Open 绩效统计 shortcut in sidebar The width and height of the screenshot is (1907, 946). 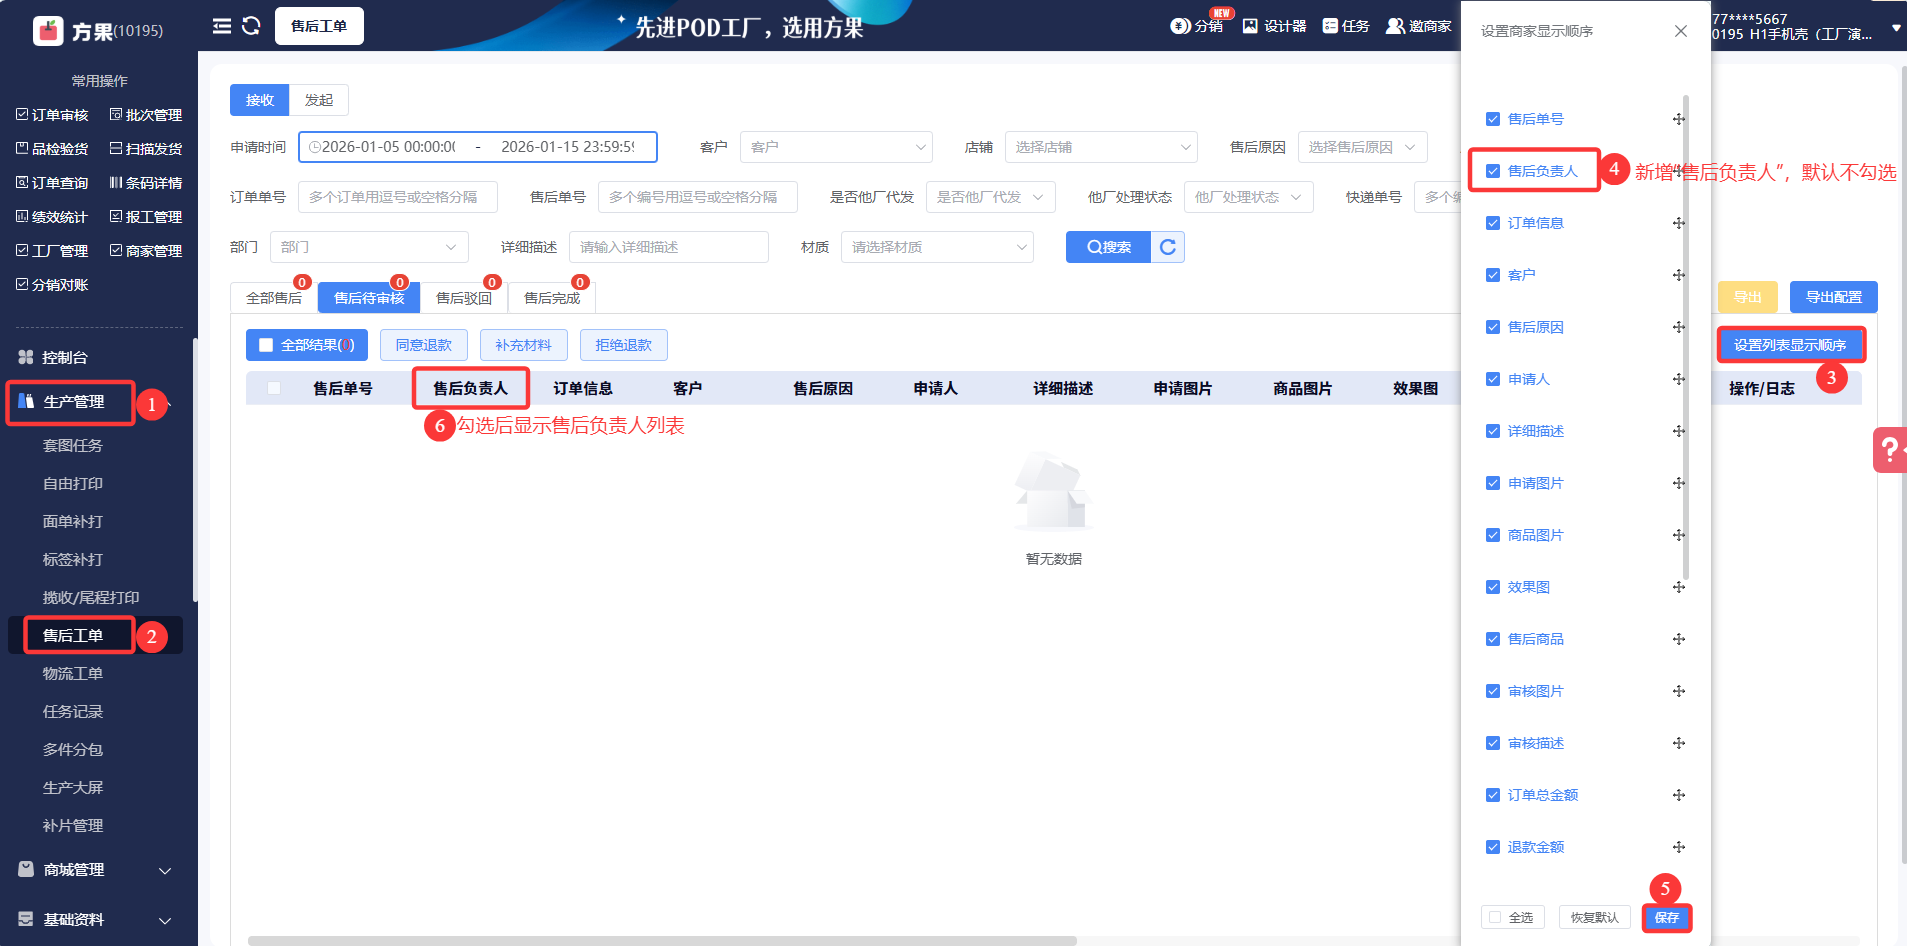pos(52,217)
